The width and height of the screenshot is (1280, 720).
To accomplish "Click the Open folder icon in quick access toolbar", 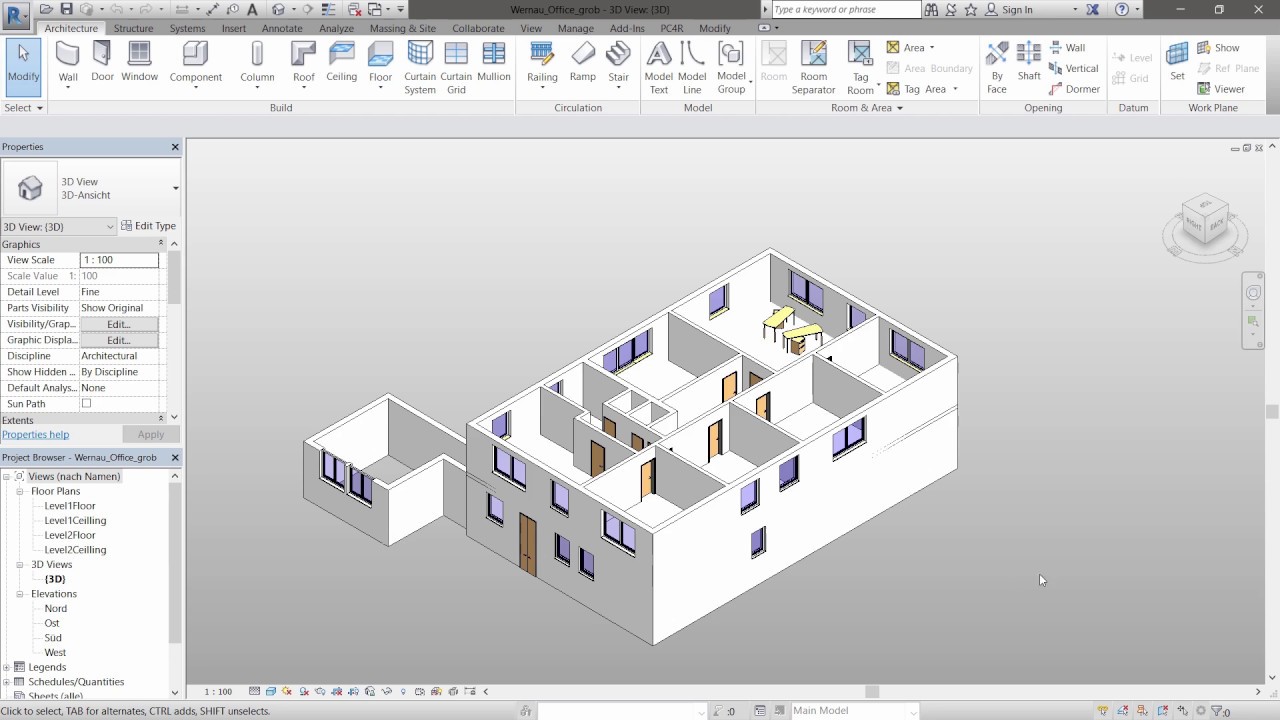I will click(x=46, y=9).
